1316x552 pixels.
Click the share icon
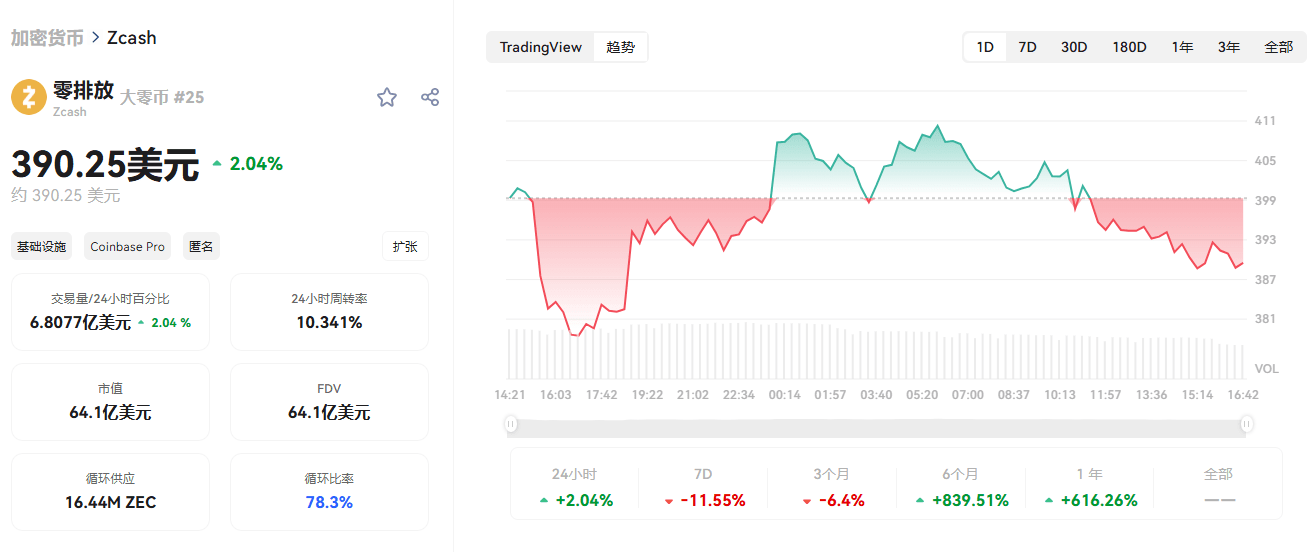point(430,97)
